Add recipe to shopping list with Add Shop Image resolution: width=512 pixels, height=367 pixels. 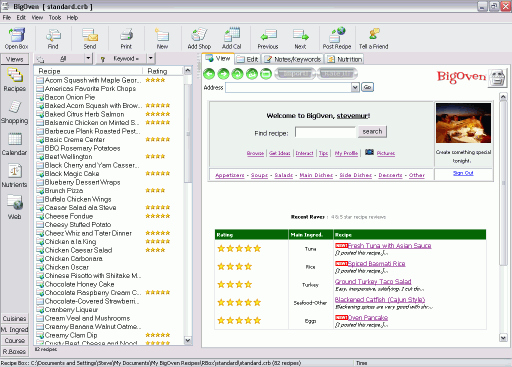(199, 39)
